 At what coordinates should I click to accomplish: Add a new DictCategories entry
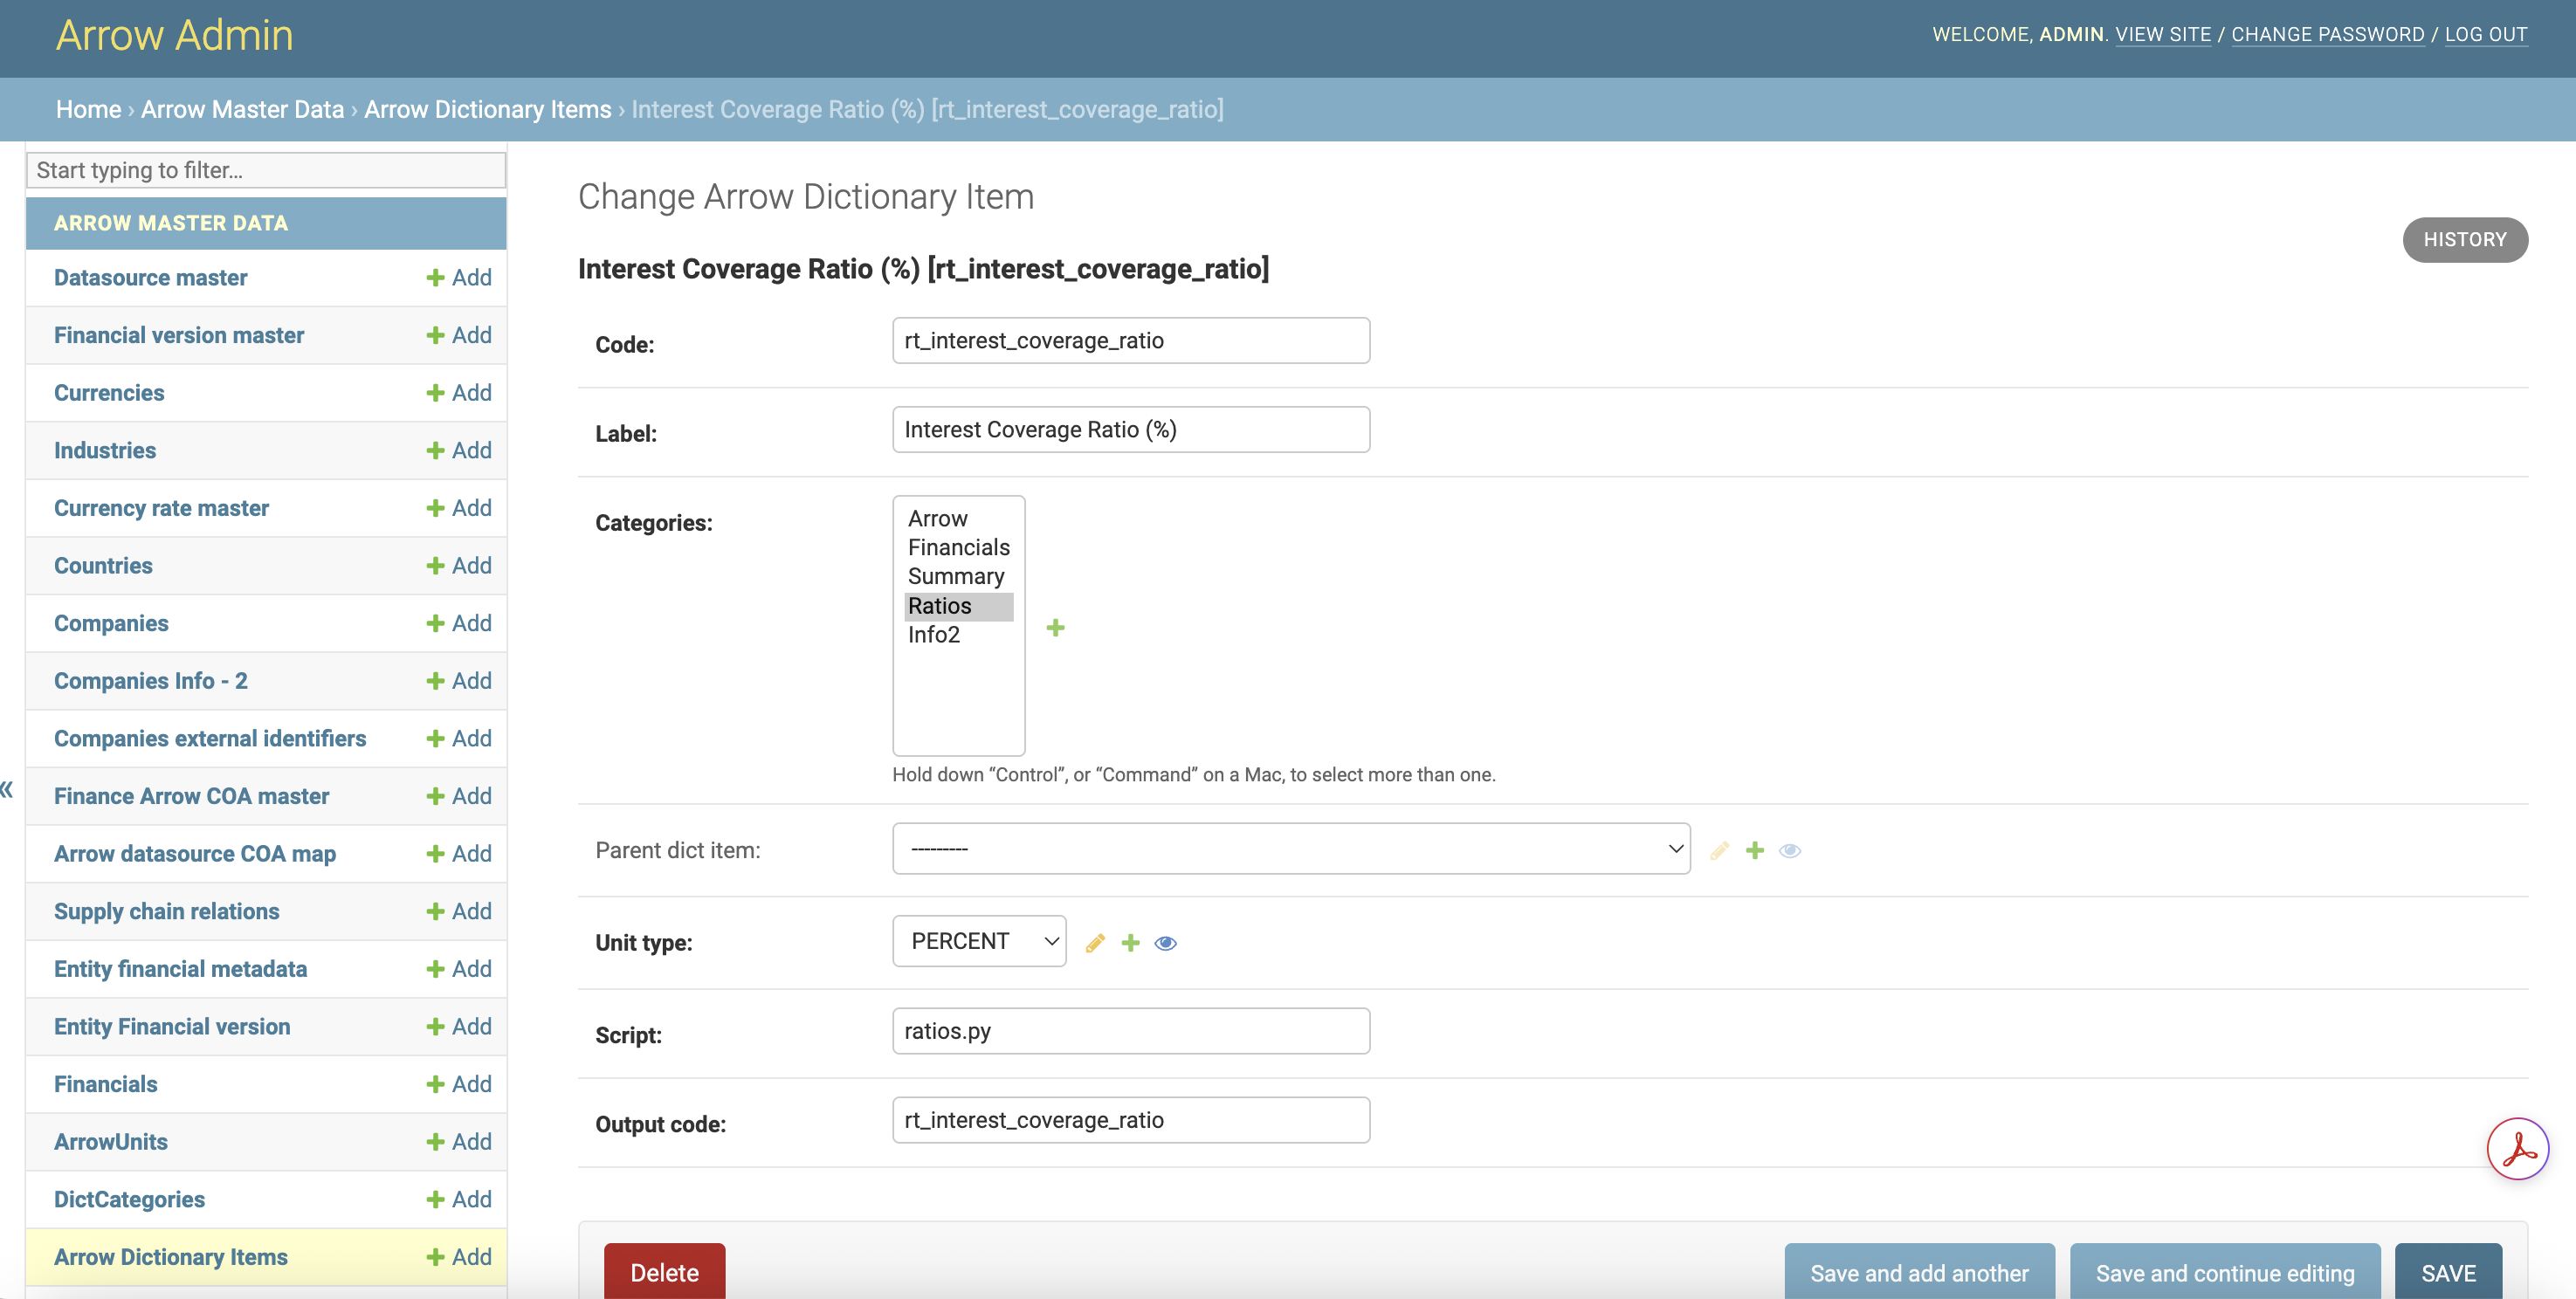point(459,1200)
